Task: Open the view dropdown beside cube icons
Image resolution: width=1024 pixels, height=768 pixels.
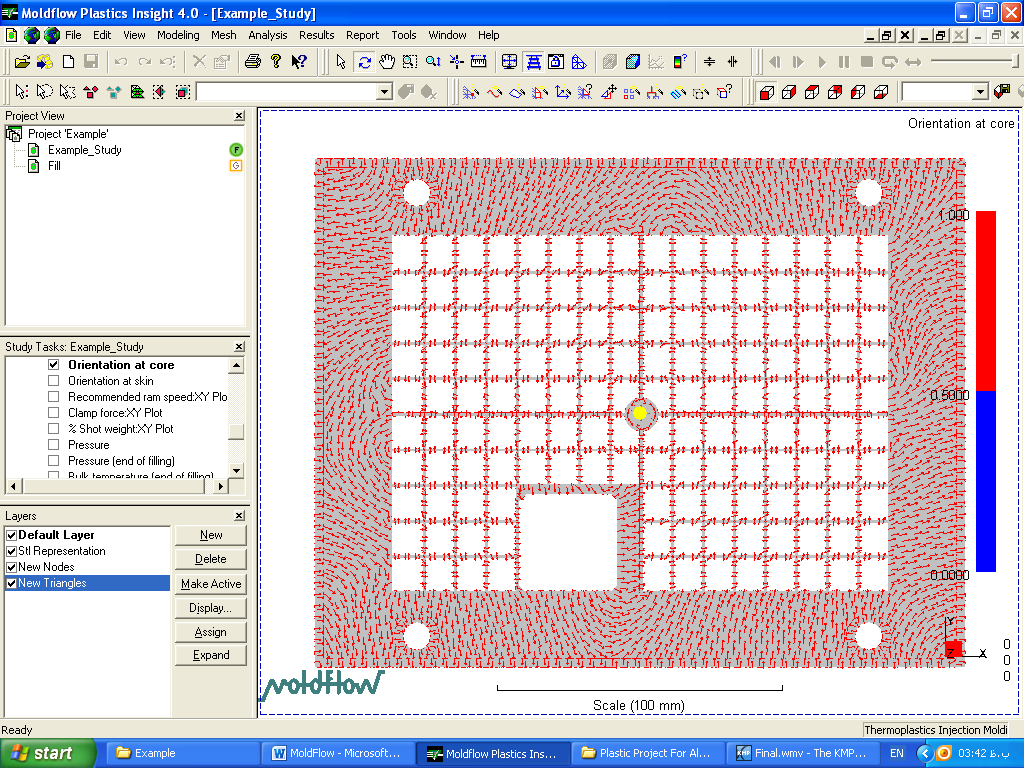Action: pyautogui.click(x=980, y=92)
